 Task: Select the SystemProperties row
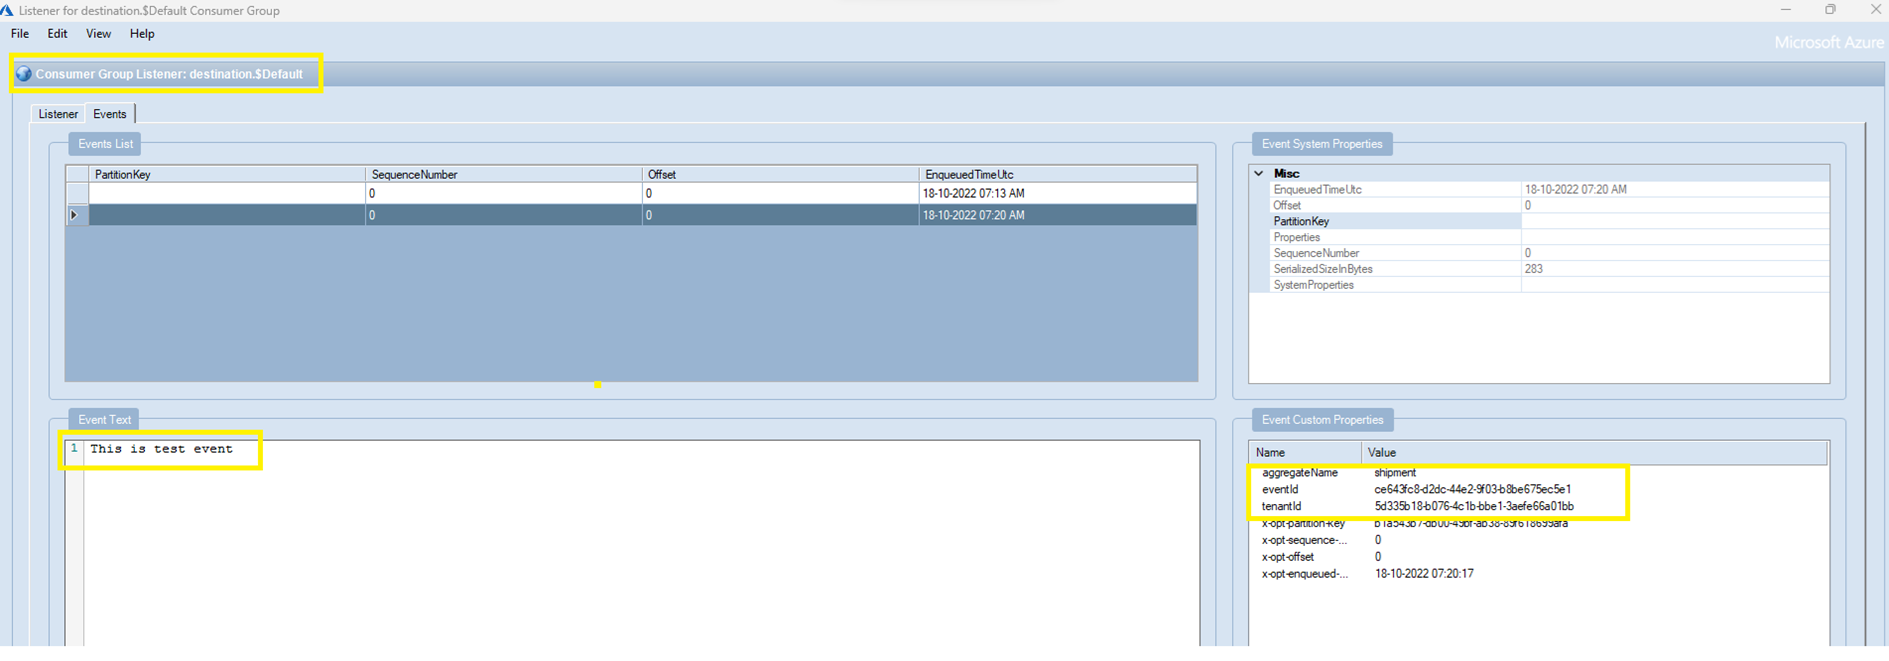coord(1548,285)
